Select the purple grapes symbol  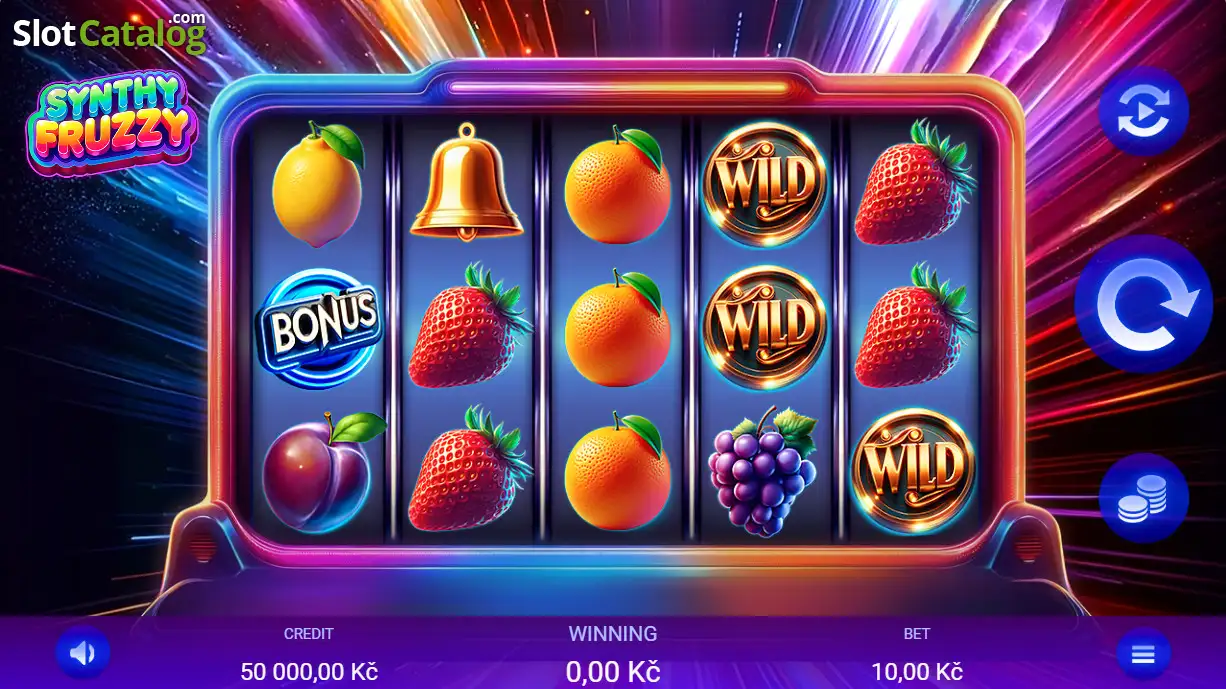[x=763, y=469]
